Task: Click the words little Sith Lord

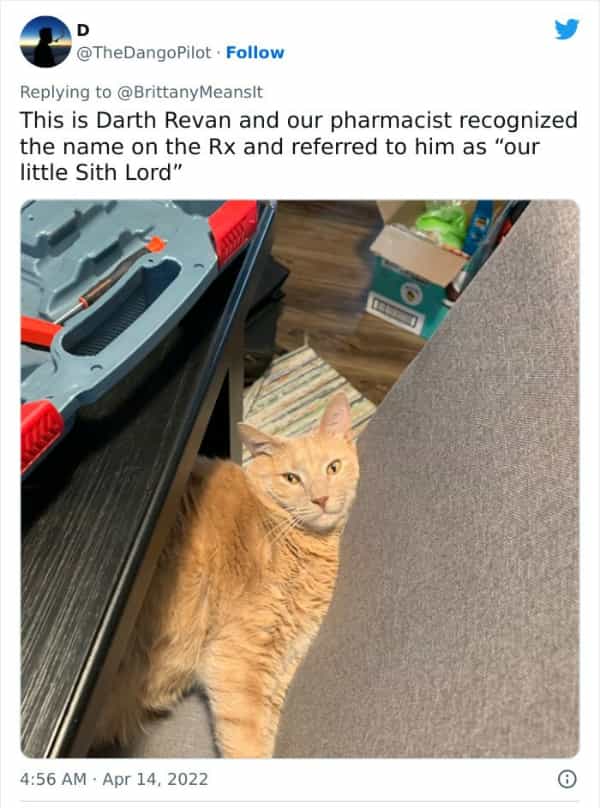Action: (95, 173)
